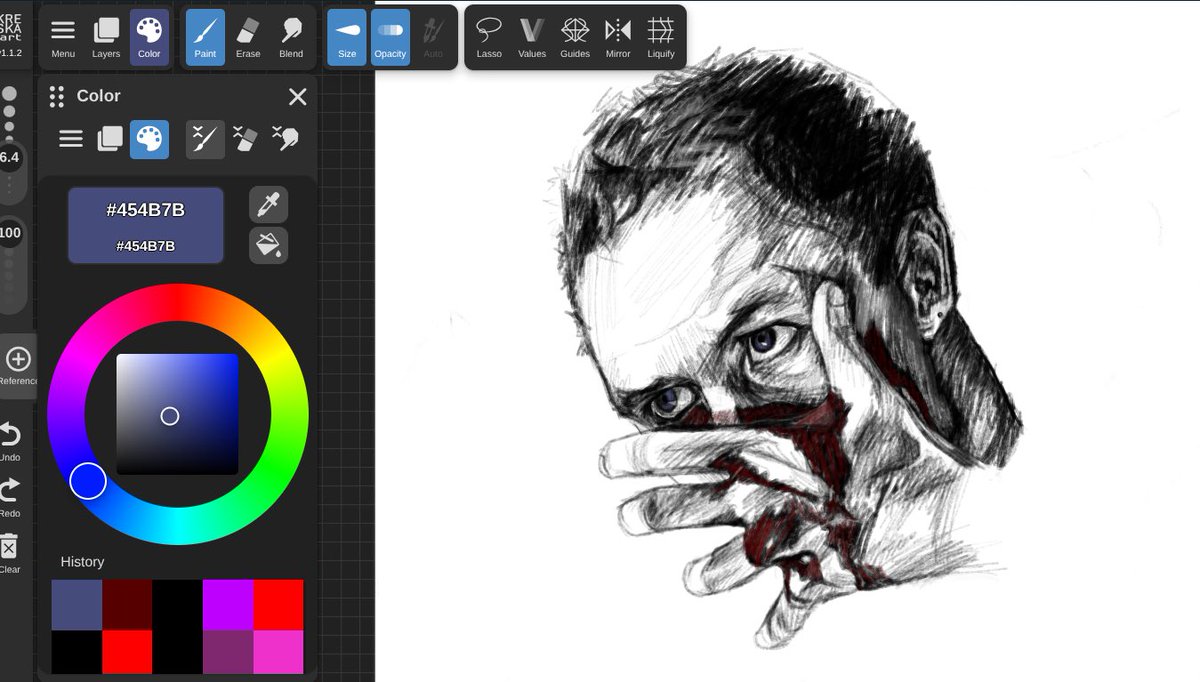Toggle pressure Size dynamics

click(x=347, y=37)
